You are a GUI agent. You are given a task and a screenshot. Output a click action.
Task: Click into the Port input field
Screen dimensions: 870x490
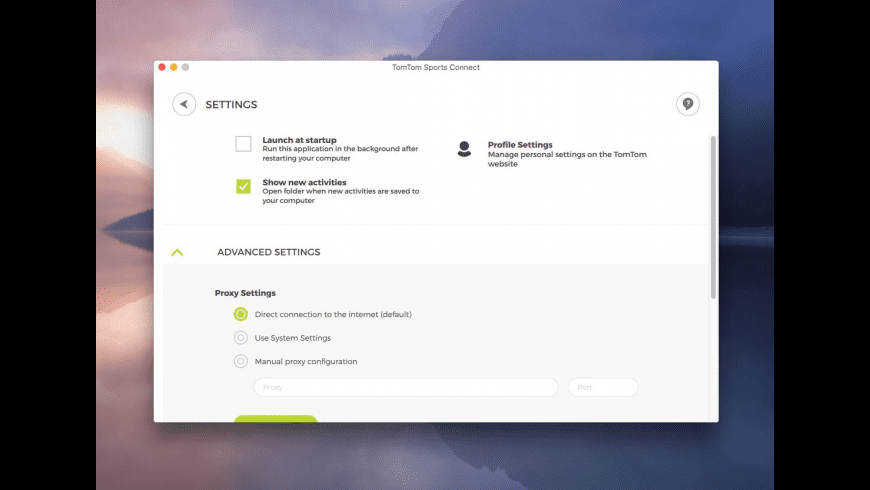pos(603,387)
